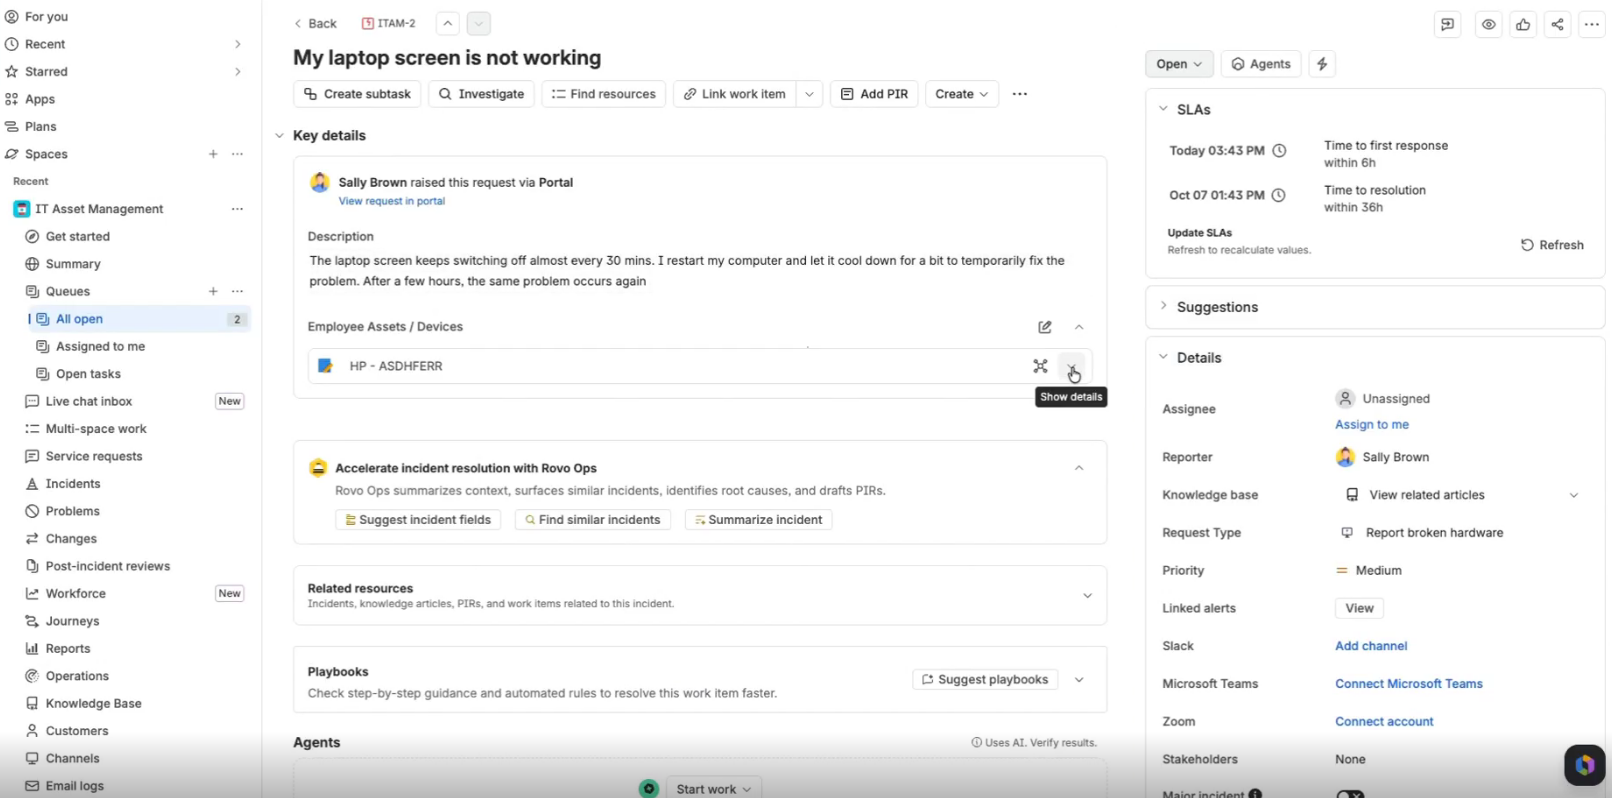
Task: Open IT Asset Management options ellipsis
Action: tap(237, 209)
